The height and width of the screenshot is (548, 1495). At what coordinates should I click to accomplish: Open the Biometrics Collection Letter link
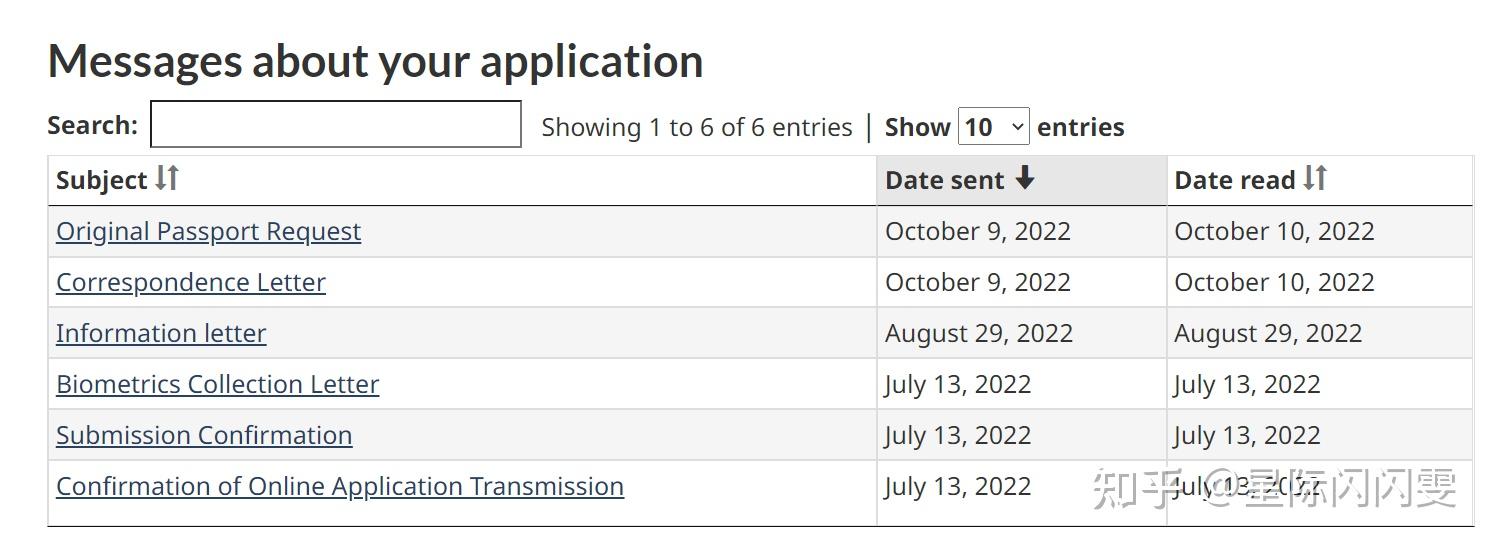217,384
